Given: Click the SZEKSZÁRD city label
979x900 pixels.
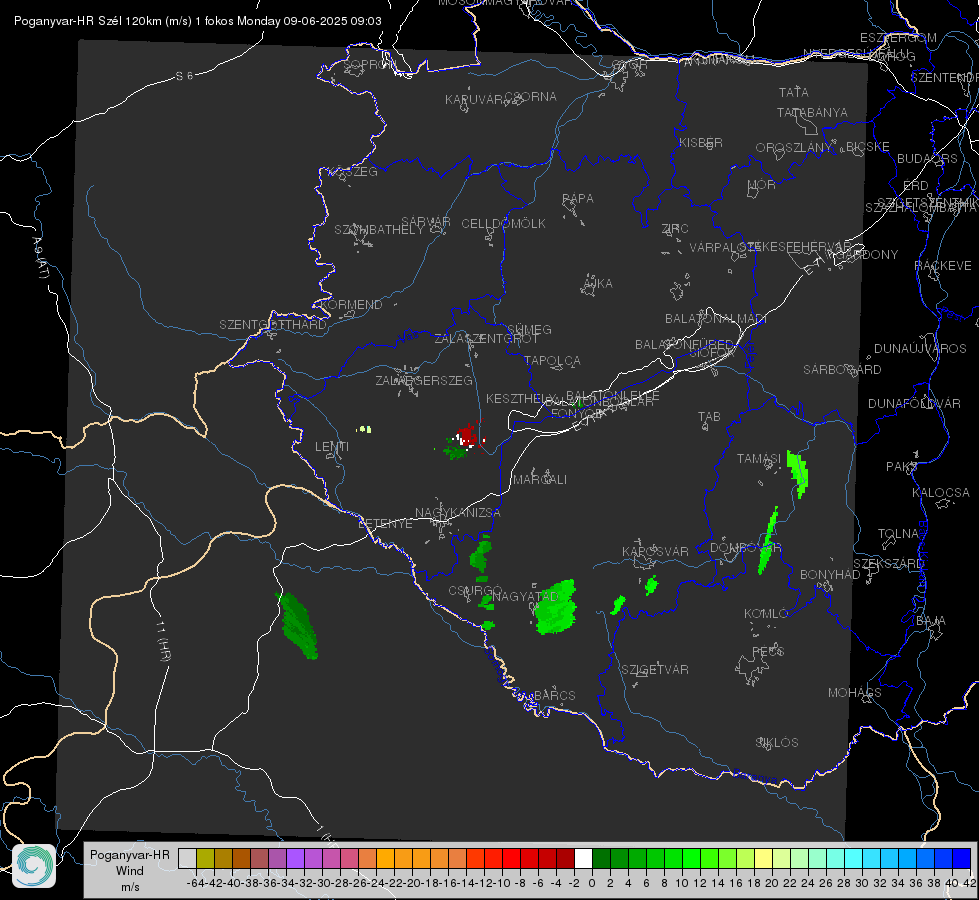Looking at the screenshot, I should [x=888, y=564].
